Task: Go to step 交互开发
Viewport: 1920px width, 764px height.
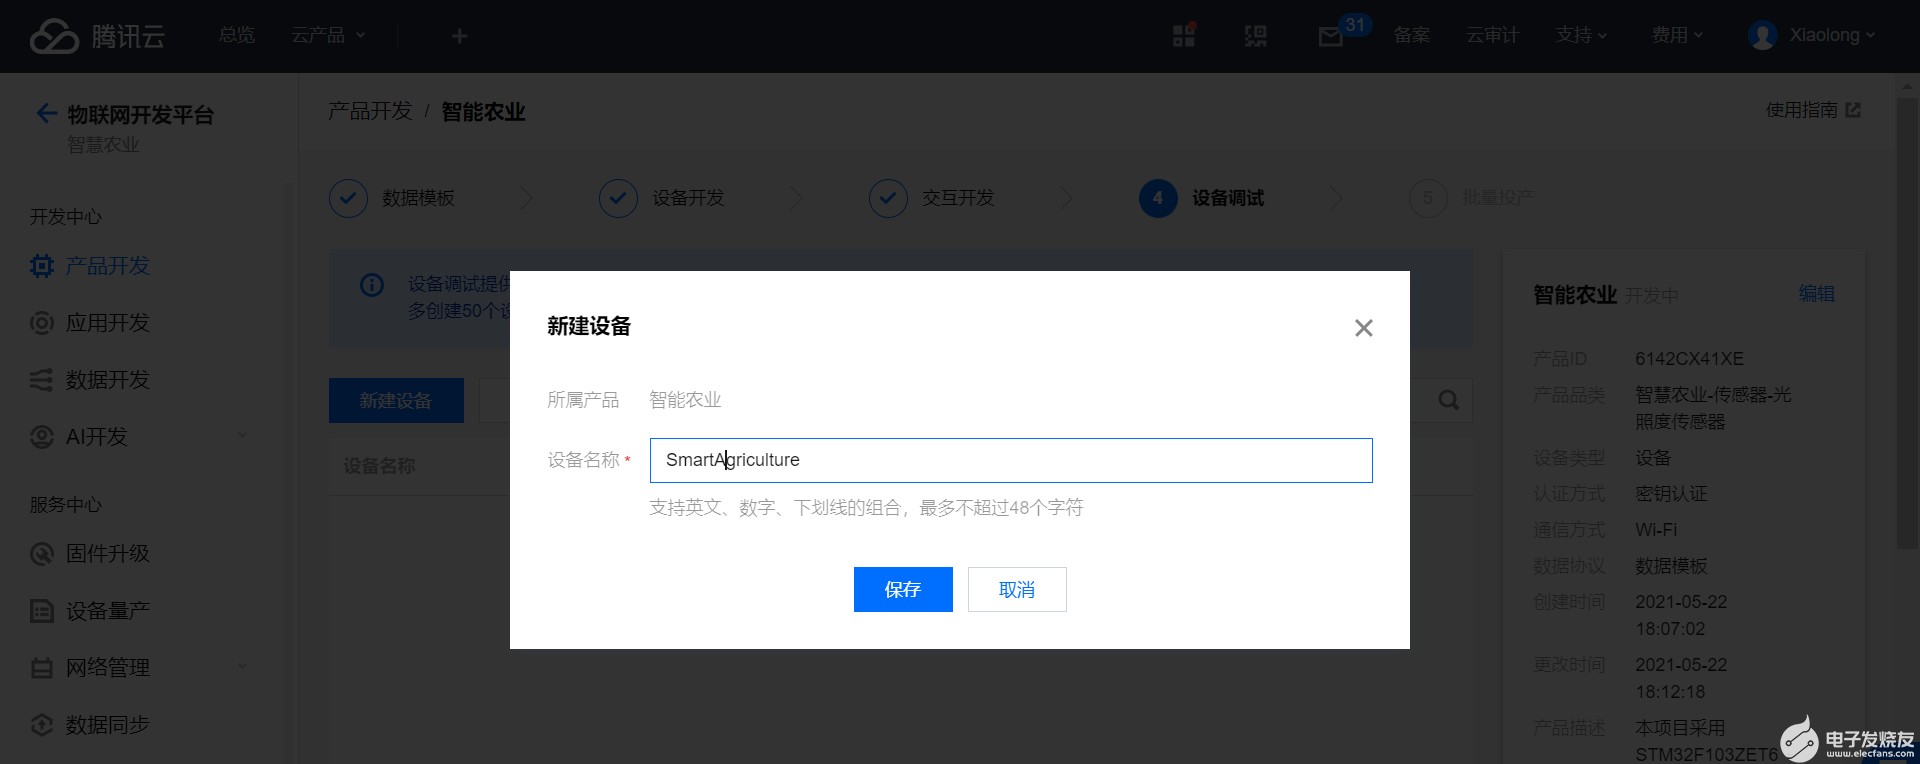Action: [932, 198]
